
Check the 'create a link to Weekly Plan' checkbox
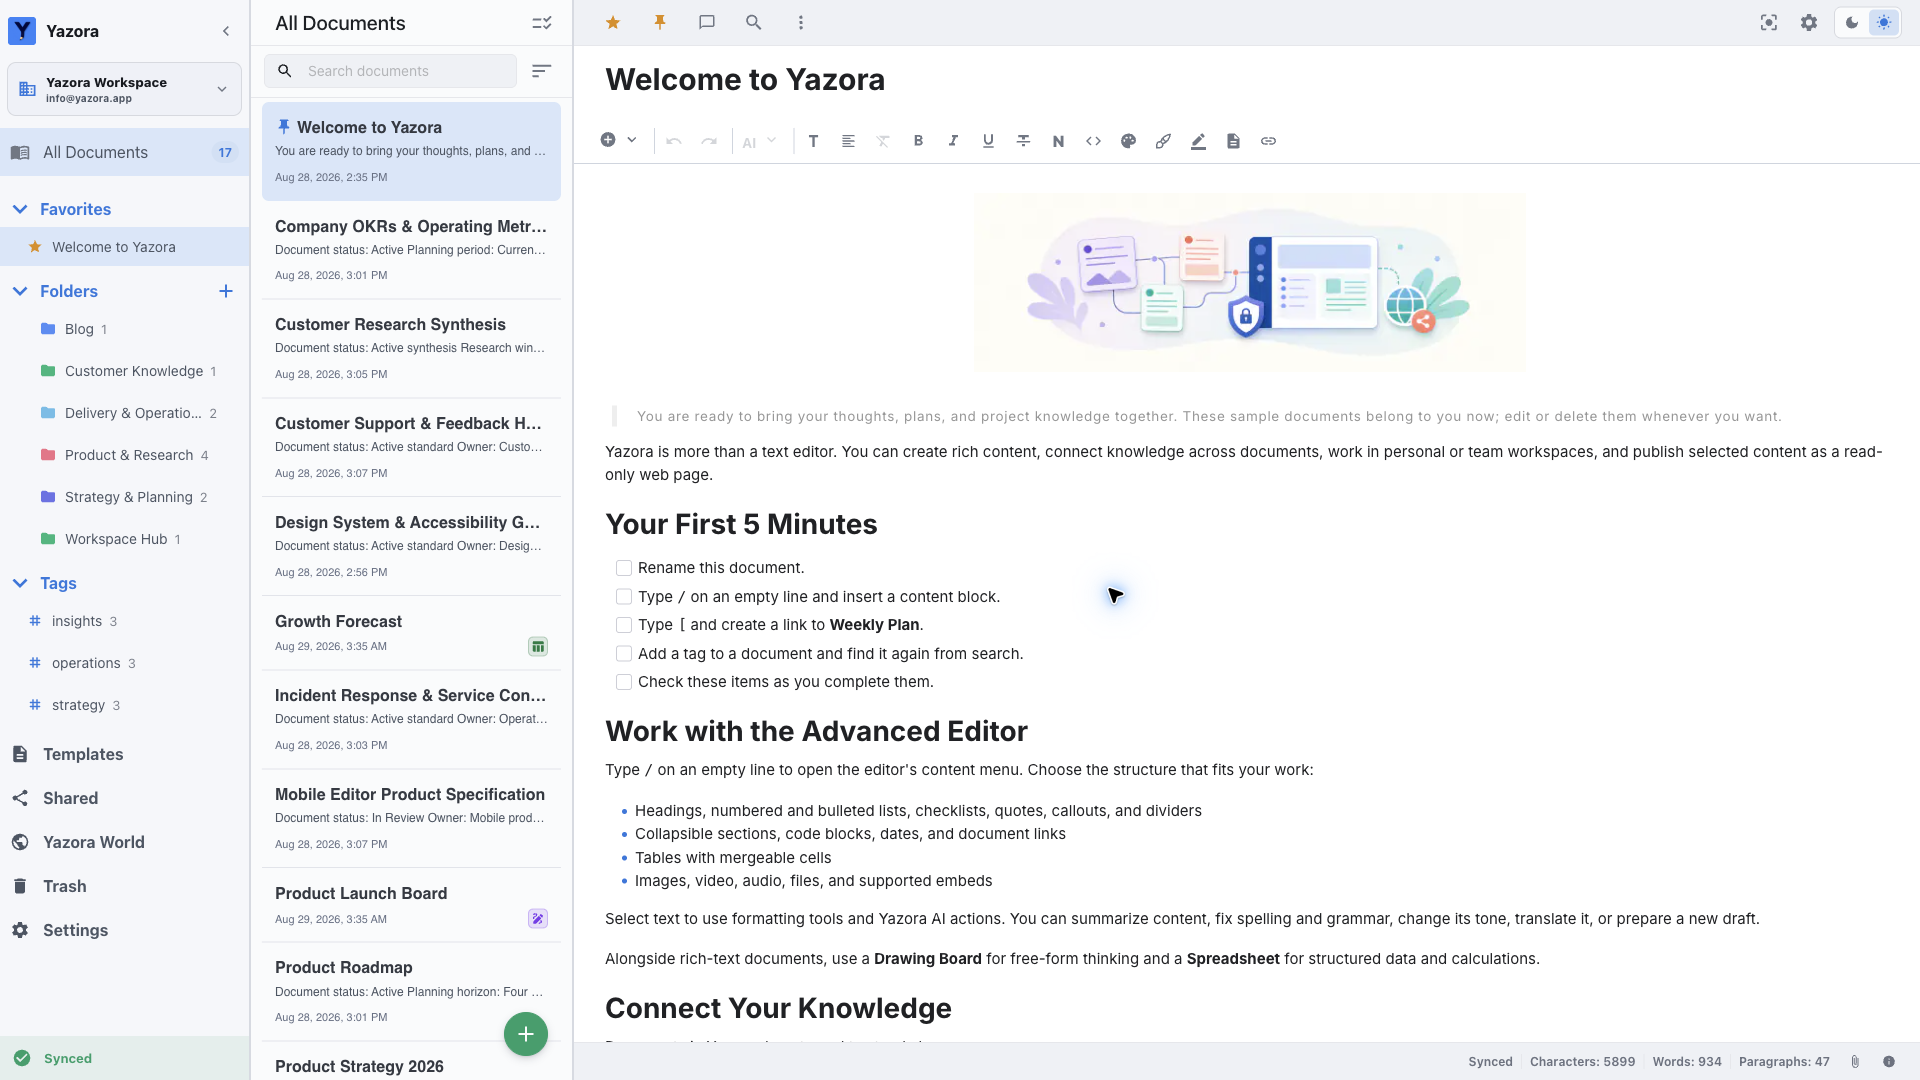click(x=624, y=625)
